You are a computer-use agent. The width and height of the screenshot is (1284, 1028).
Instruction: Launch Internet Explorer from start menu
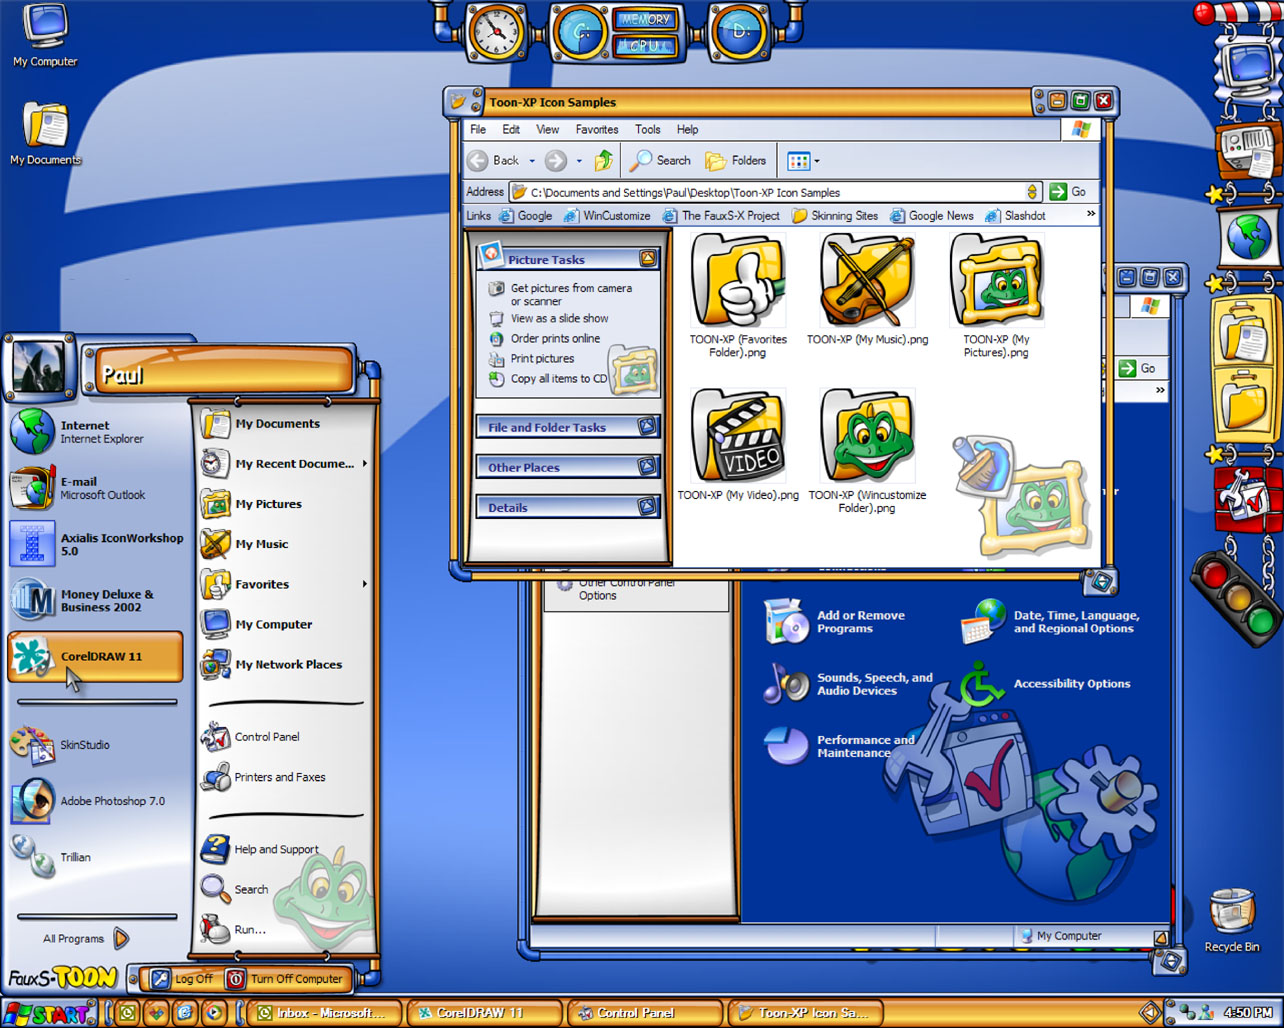96,432
